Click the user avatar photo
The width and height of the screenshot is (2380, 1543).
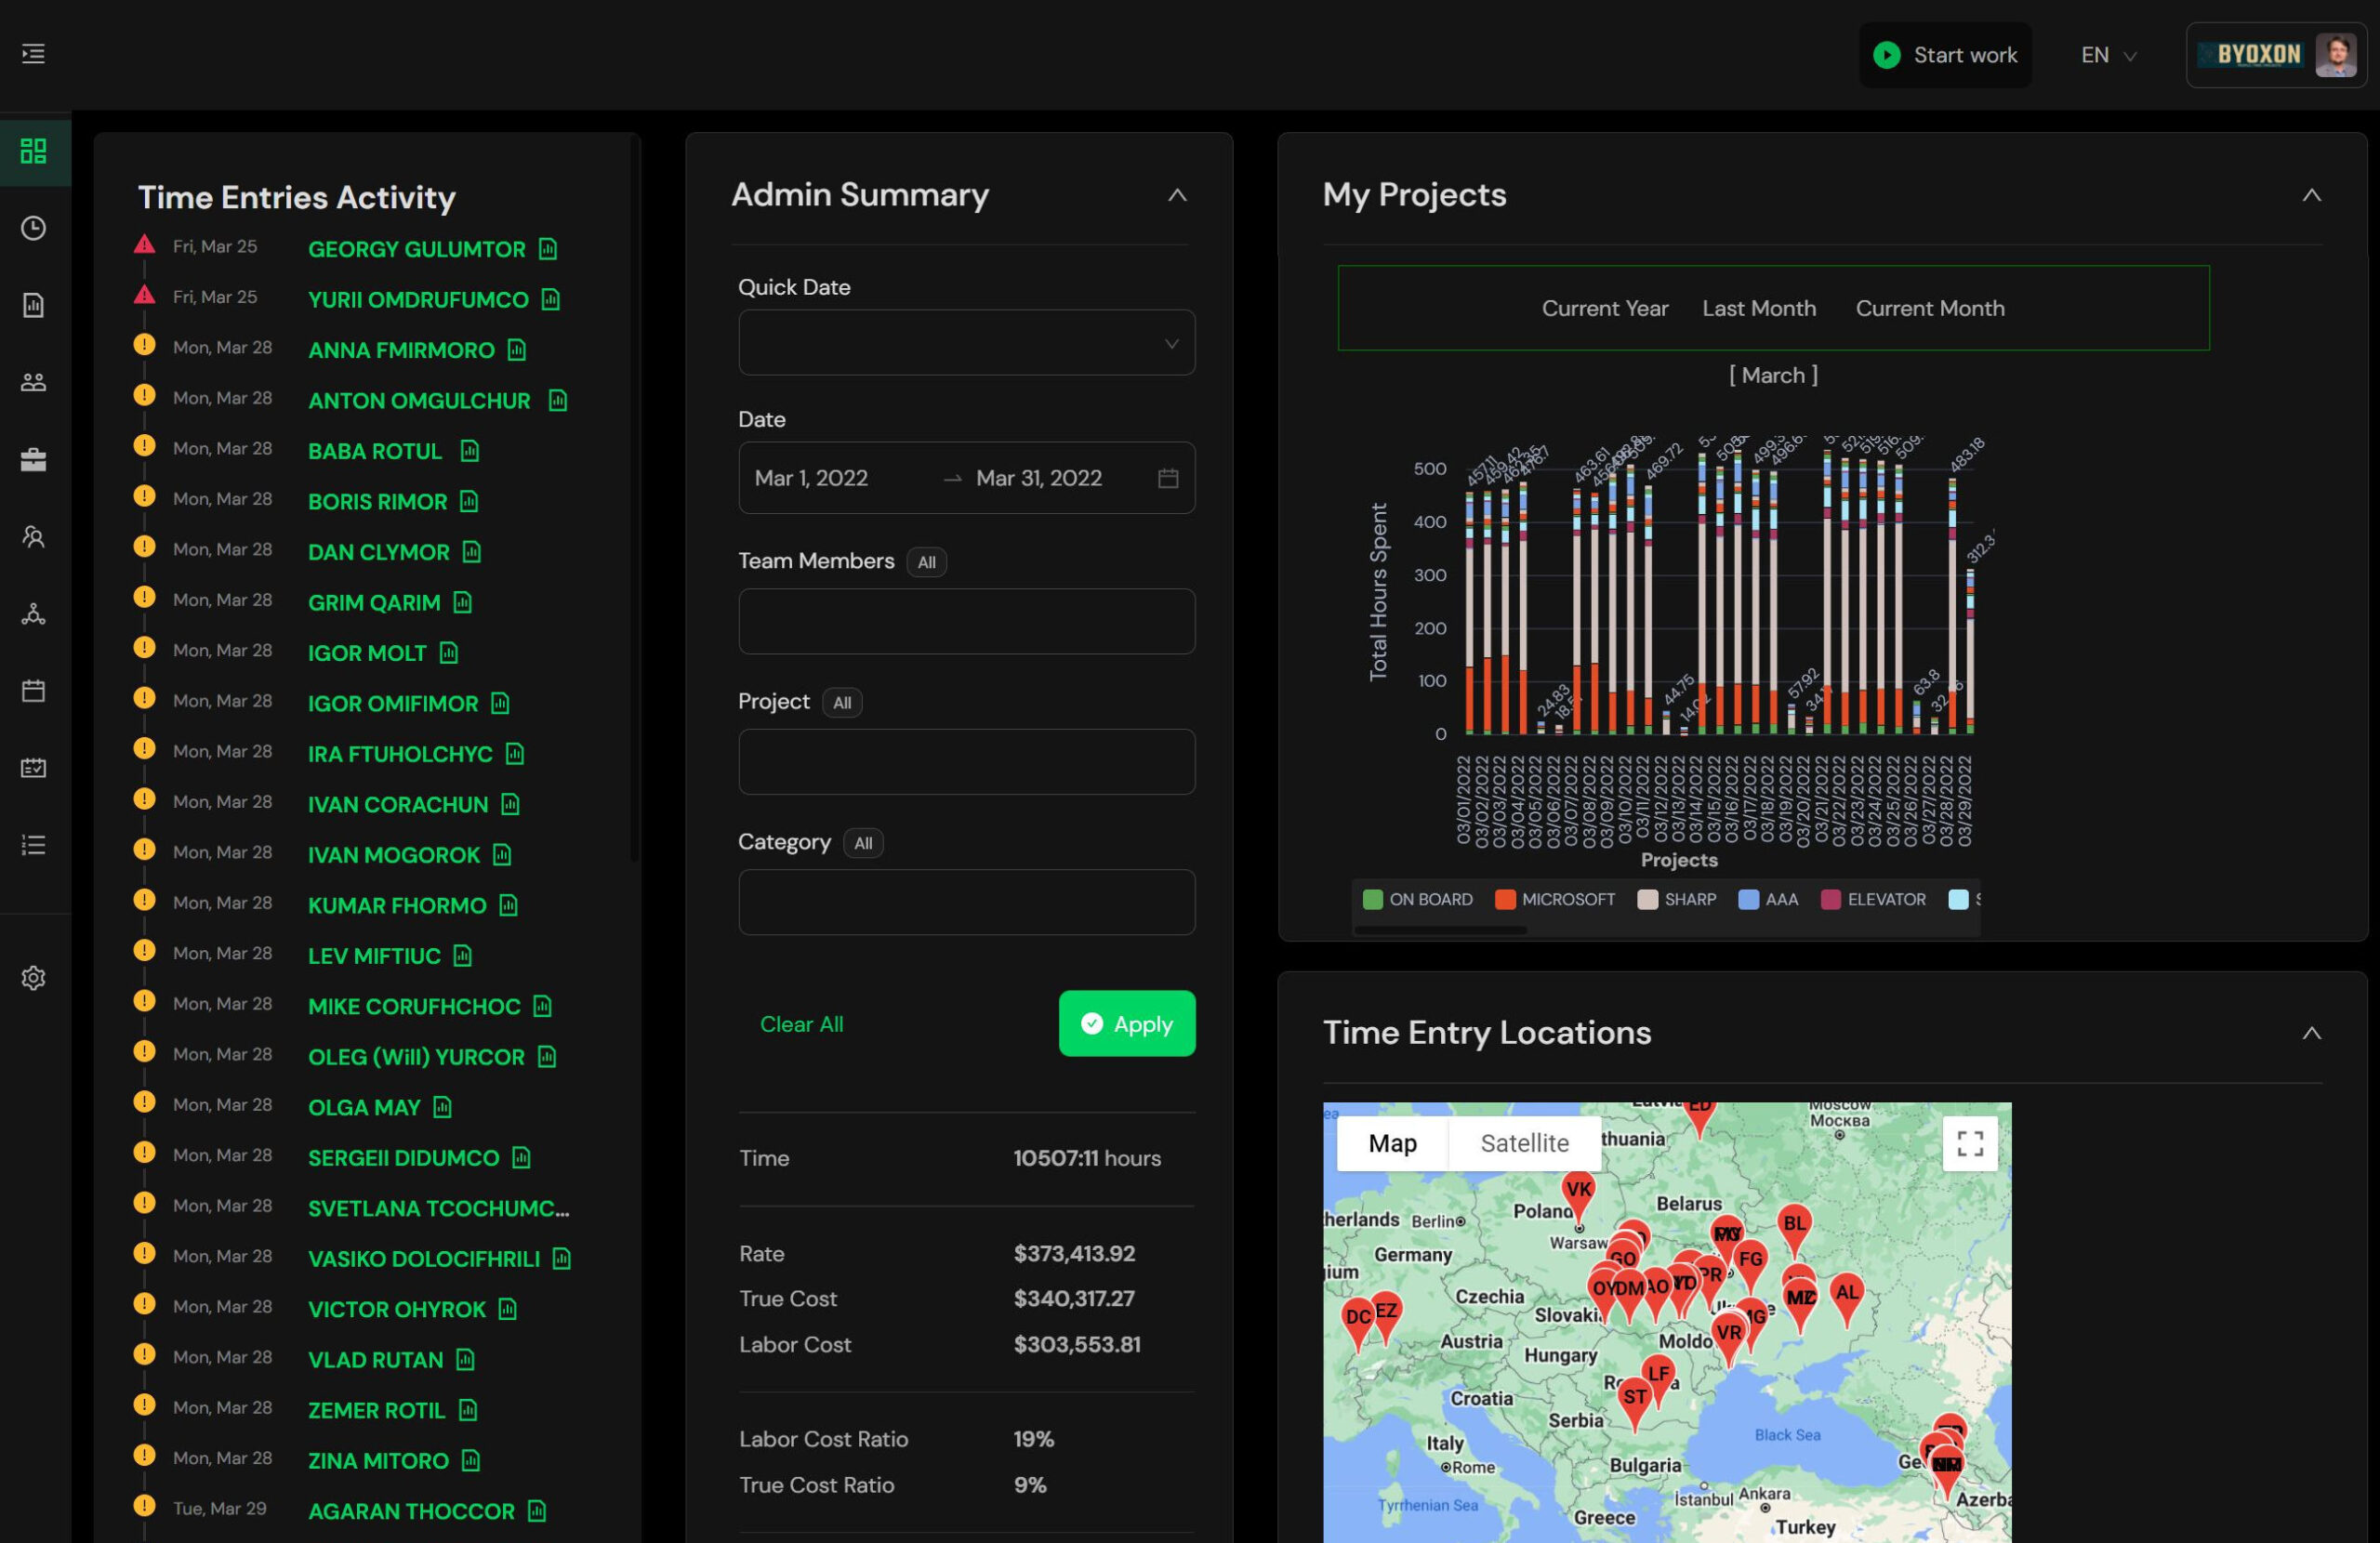(2336, 55)
